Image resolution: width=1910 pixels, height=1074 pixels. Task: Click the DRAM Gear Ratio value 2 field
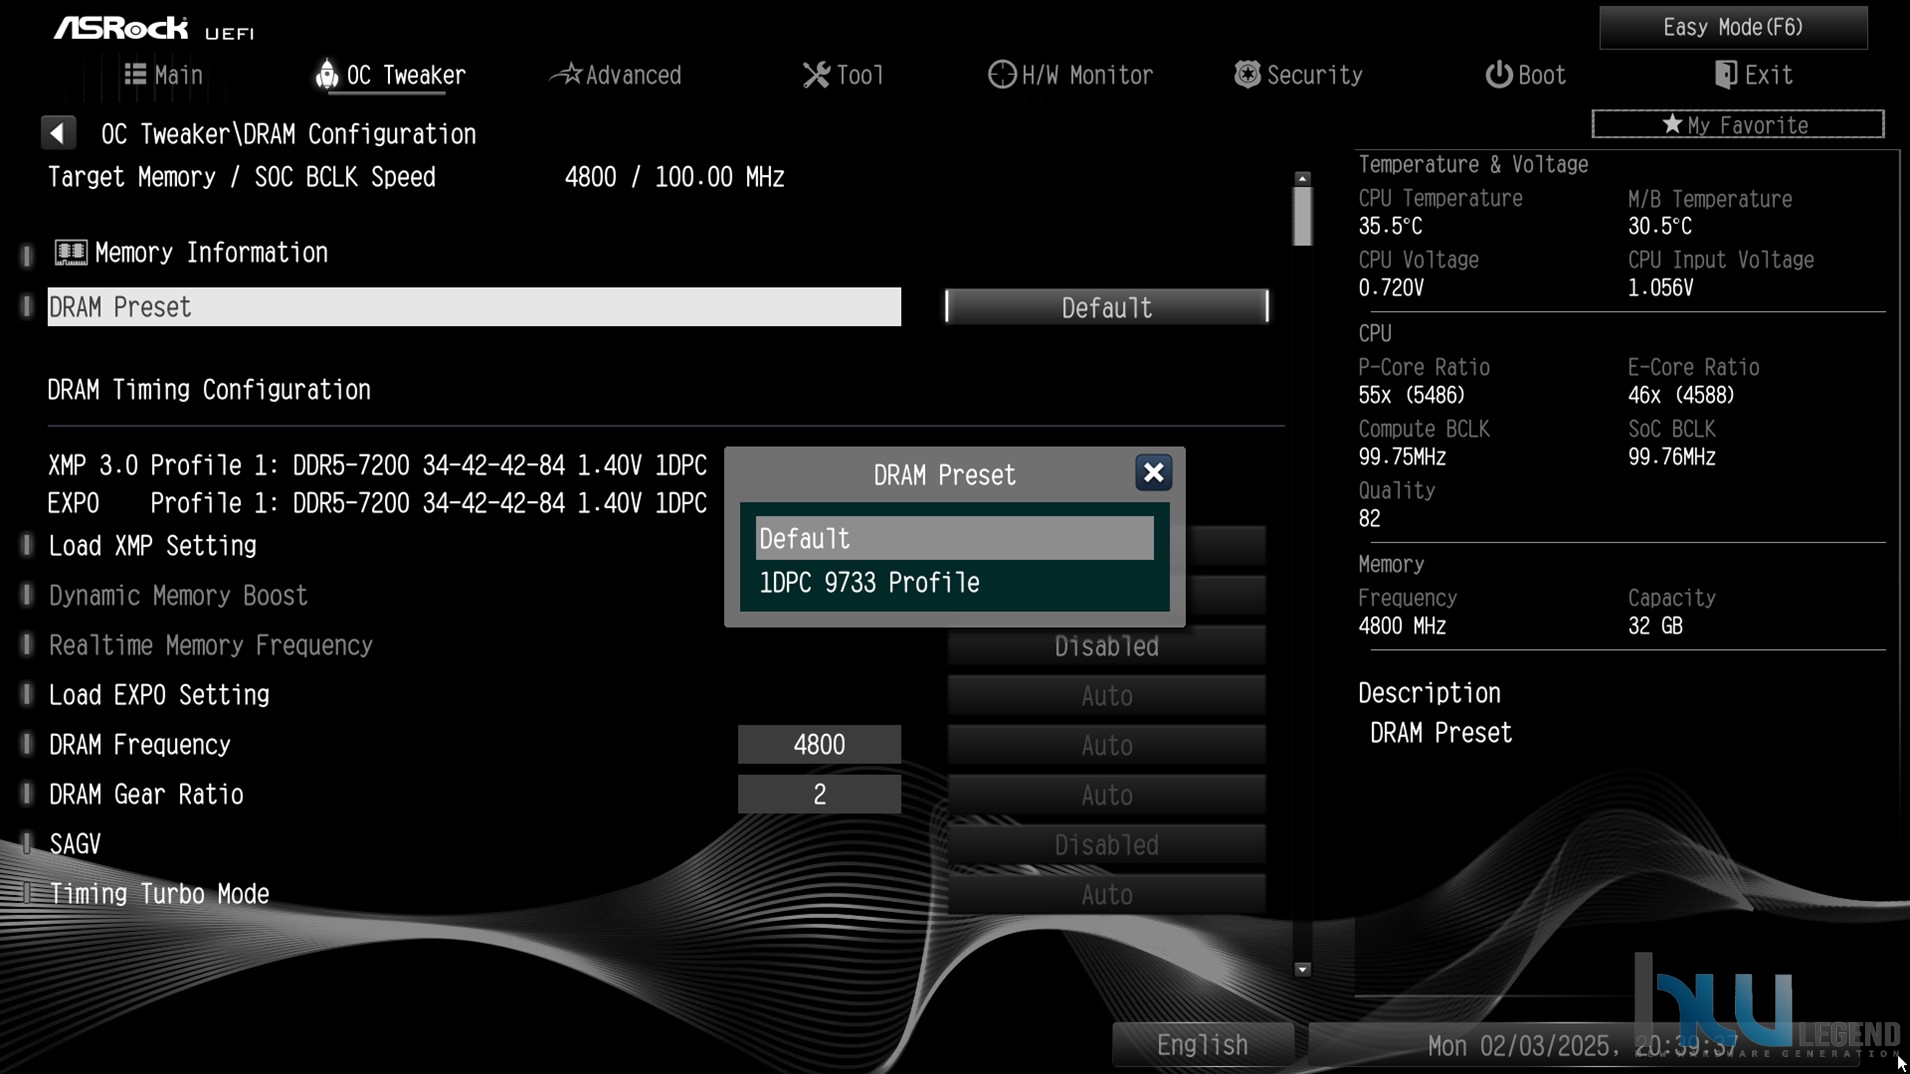819,795
